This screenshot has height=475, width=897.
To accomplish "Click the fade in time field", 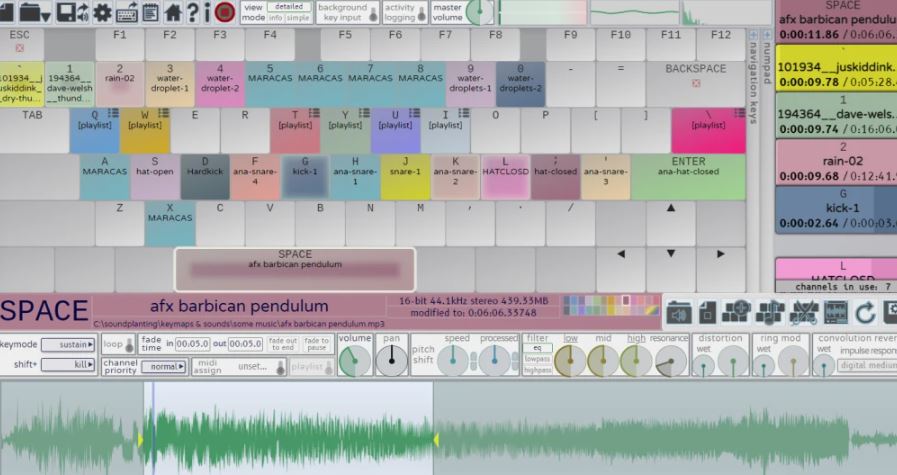I will pos(192,344).
